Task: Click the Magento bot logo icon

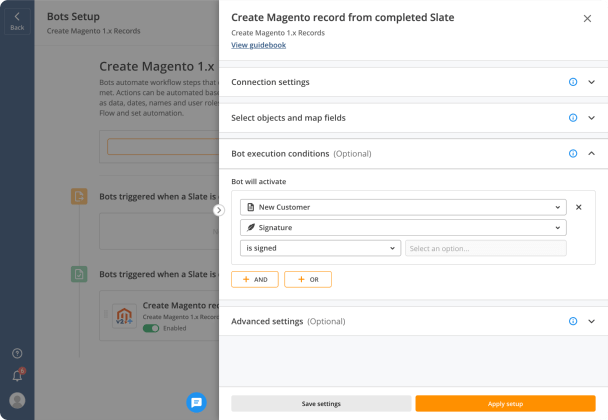Action: pyautogui.click(x=124, y=316)
